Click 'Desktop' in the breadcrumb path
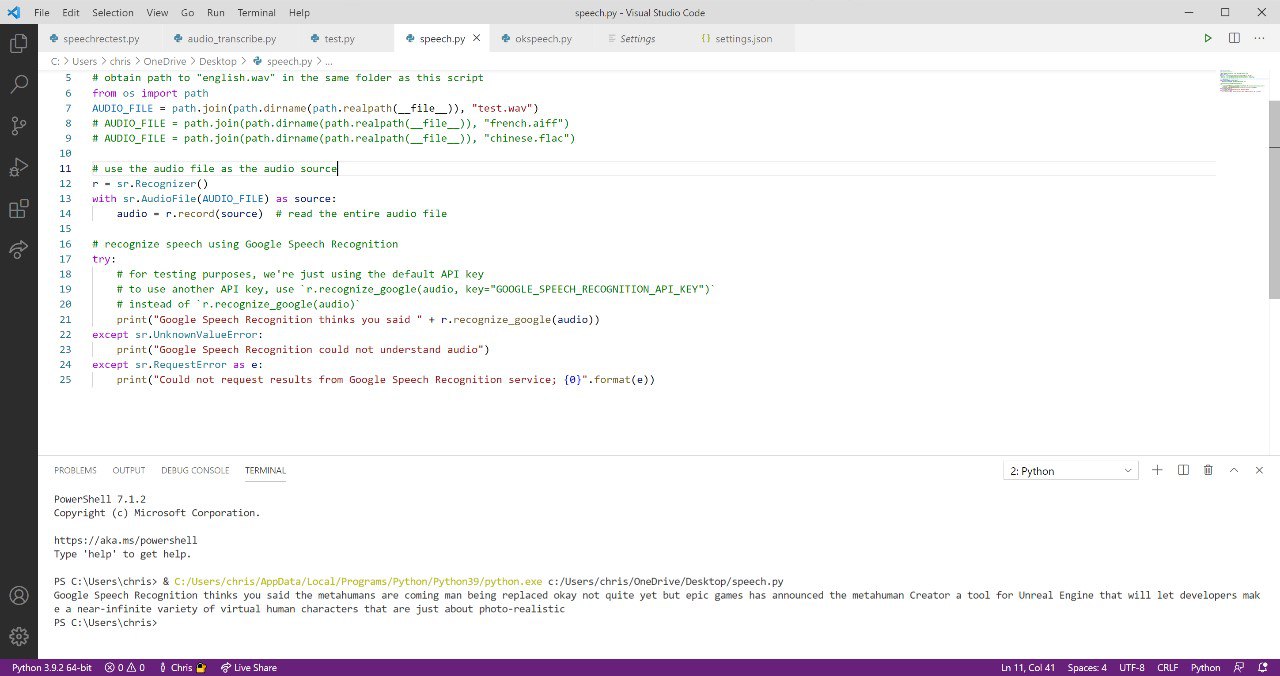The width and height of the screenshot is (1280, 676). (x=218, y=62)
